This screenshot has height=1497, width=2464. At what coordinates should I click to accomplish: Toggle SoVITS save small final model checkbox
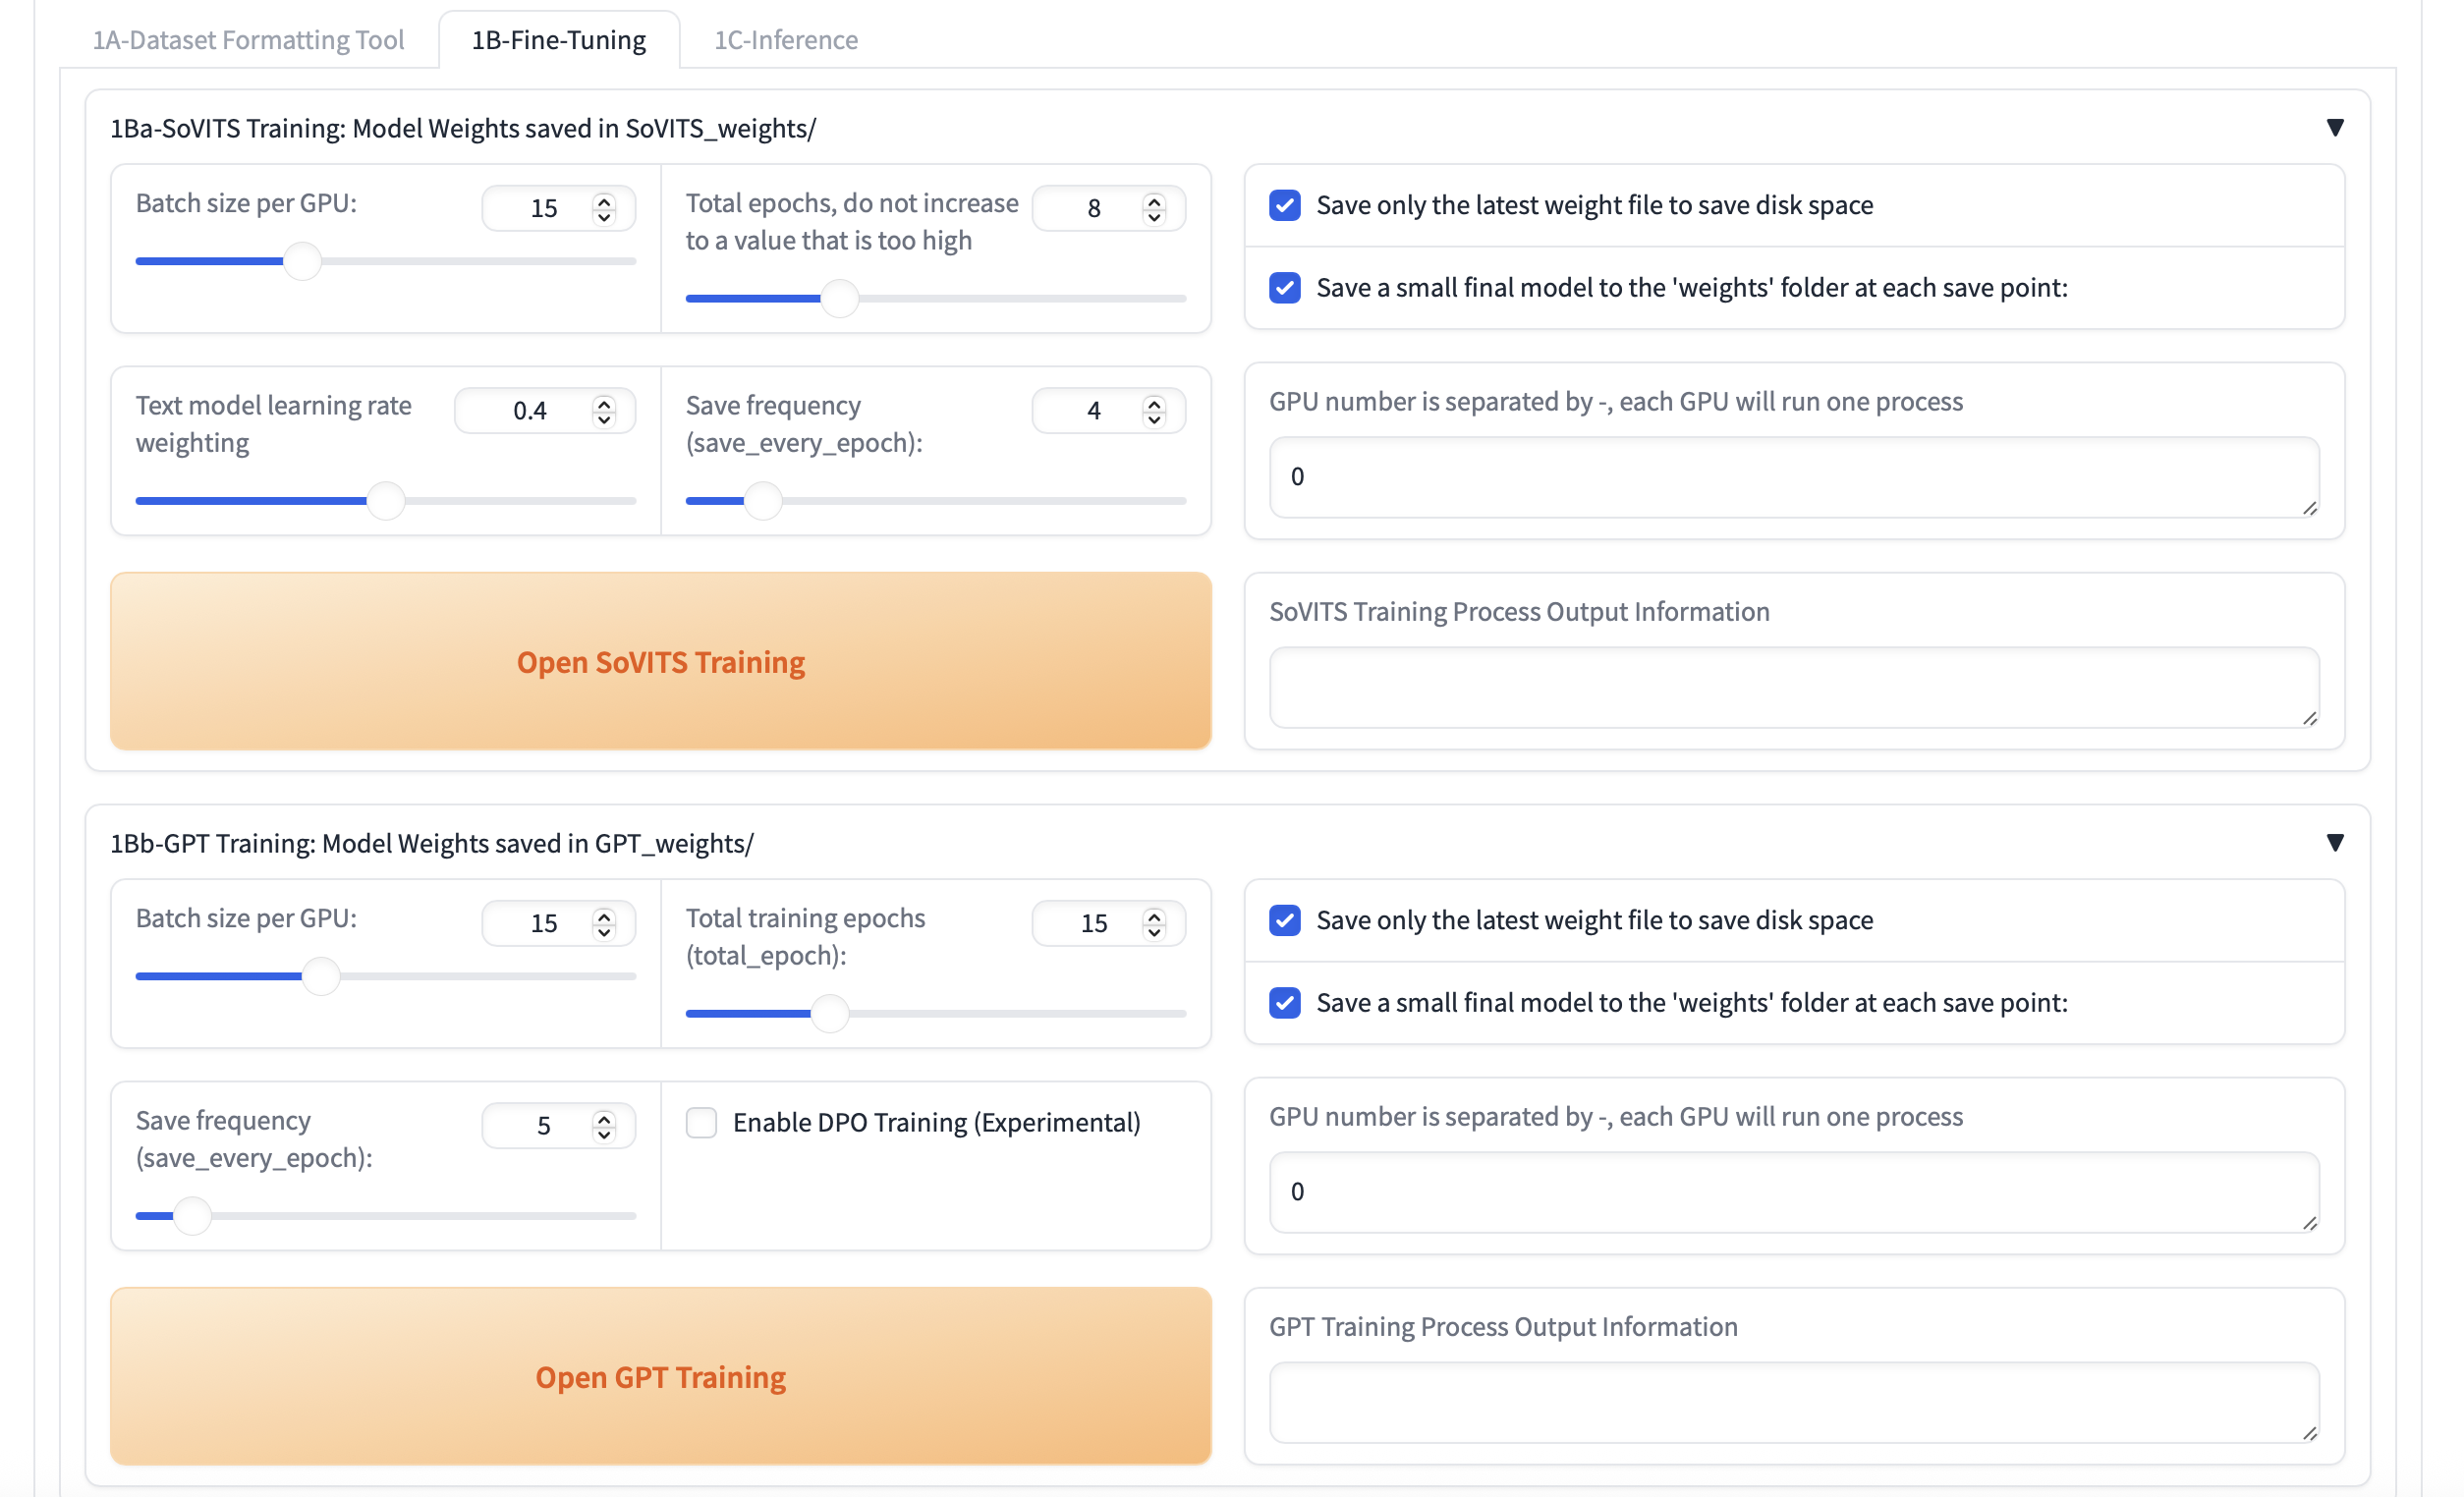coord(1285,288)
